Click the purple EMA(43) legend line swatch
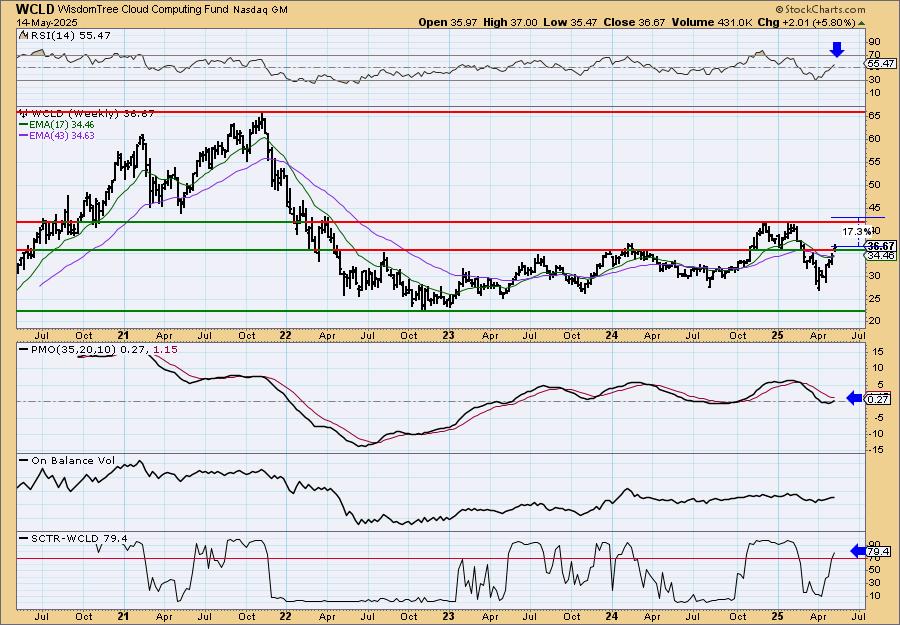900x625 pixels. (24, 136)
